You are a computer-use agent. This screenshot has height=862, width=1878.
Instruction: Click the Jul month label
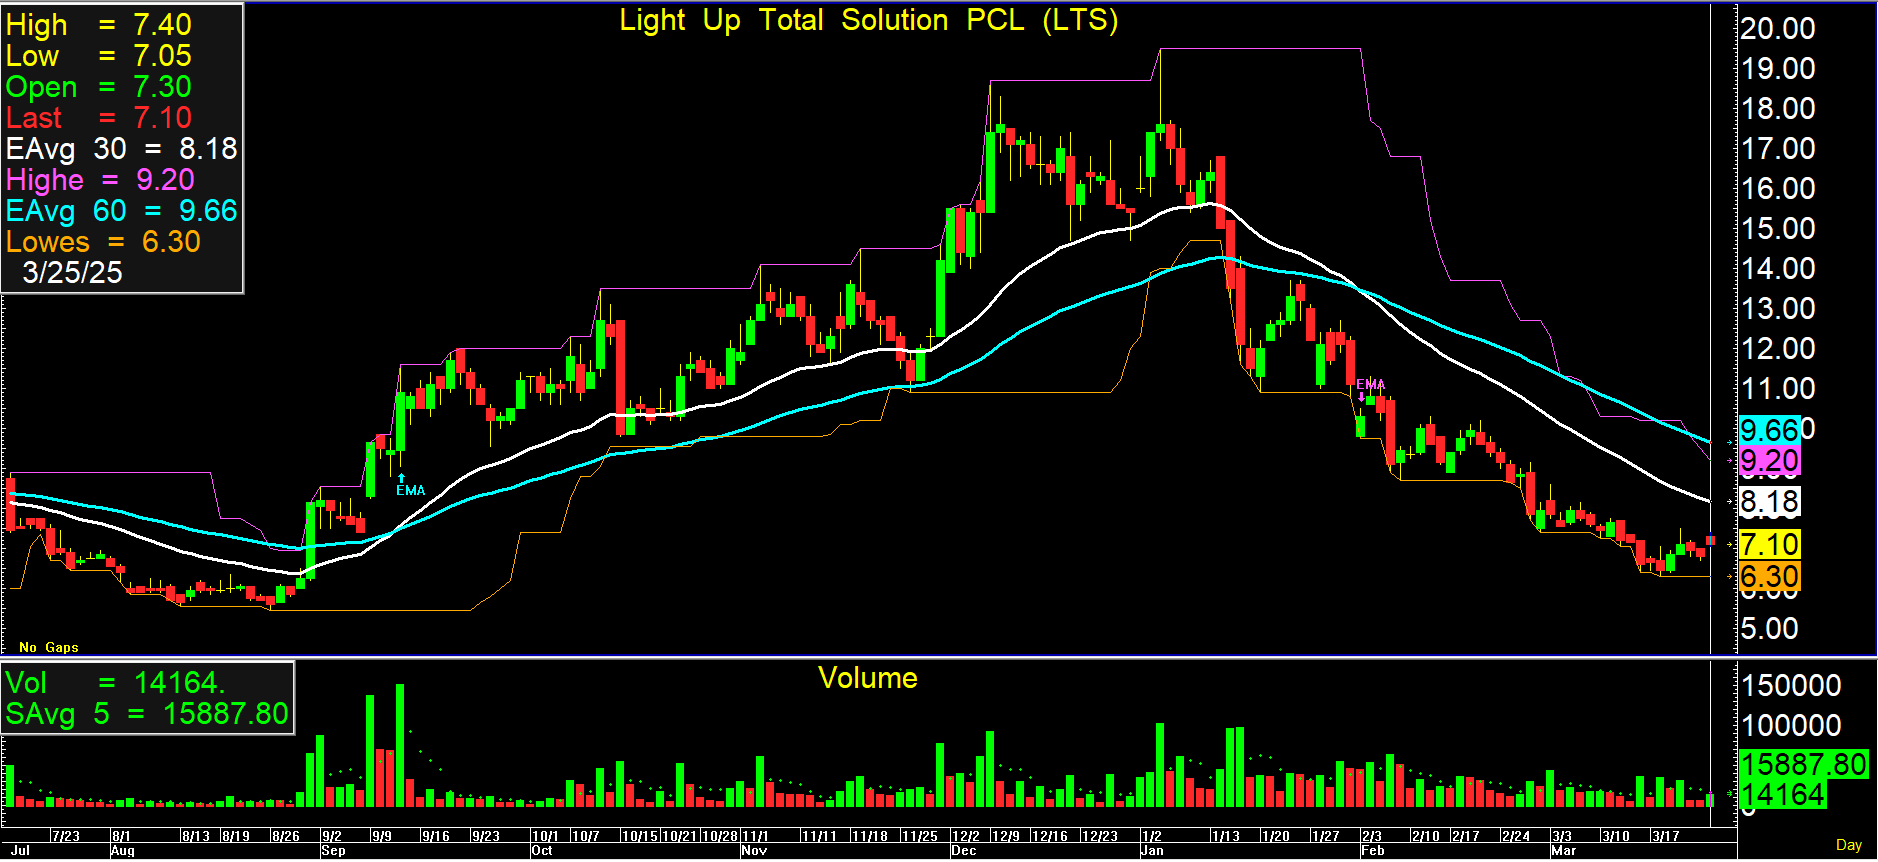(x=20, y=850)
